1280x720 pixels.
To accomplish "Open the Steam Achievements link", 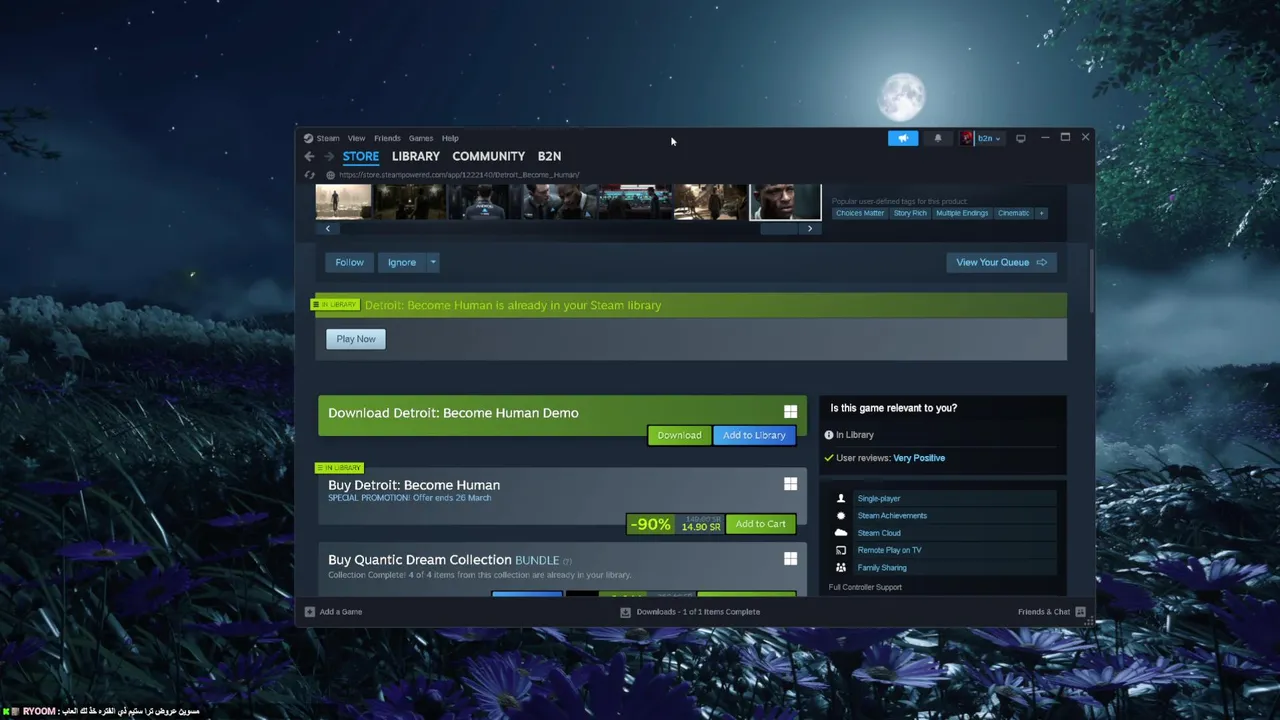I will 892,516.
